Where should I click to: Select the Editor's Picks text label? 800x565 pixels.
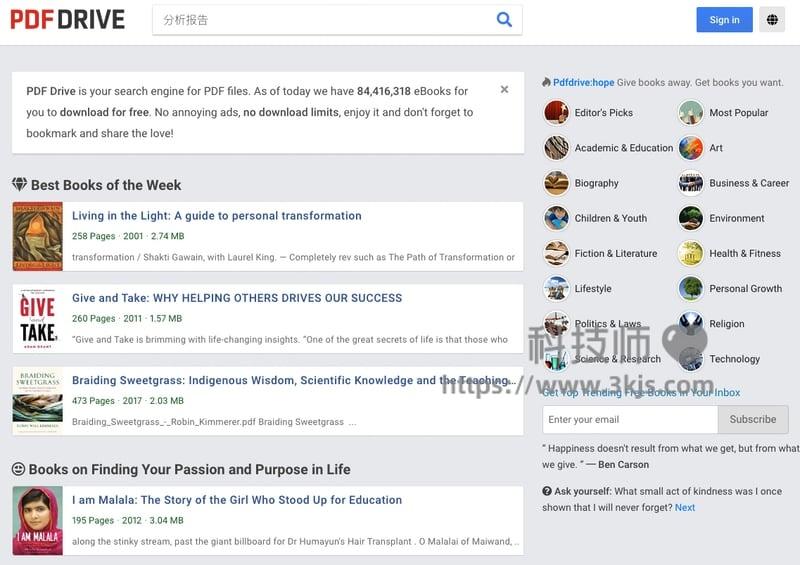604,113
